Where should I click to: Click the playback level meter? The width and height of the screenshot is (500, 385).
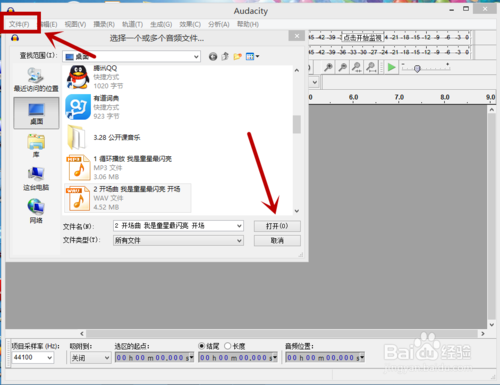coord(389,52)
